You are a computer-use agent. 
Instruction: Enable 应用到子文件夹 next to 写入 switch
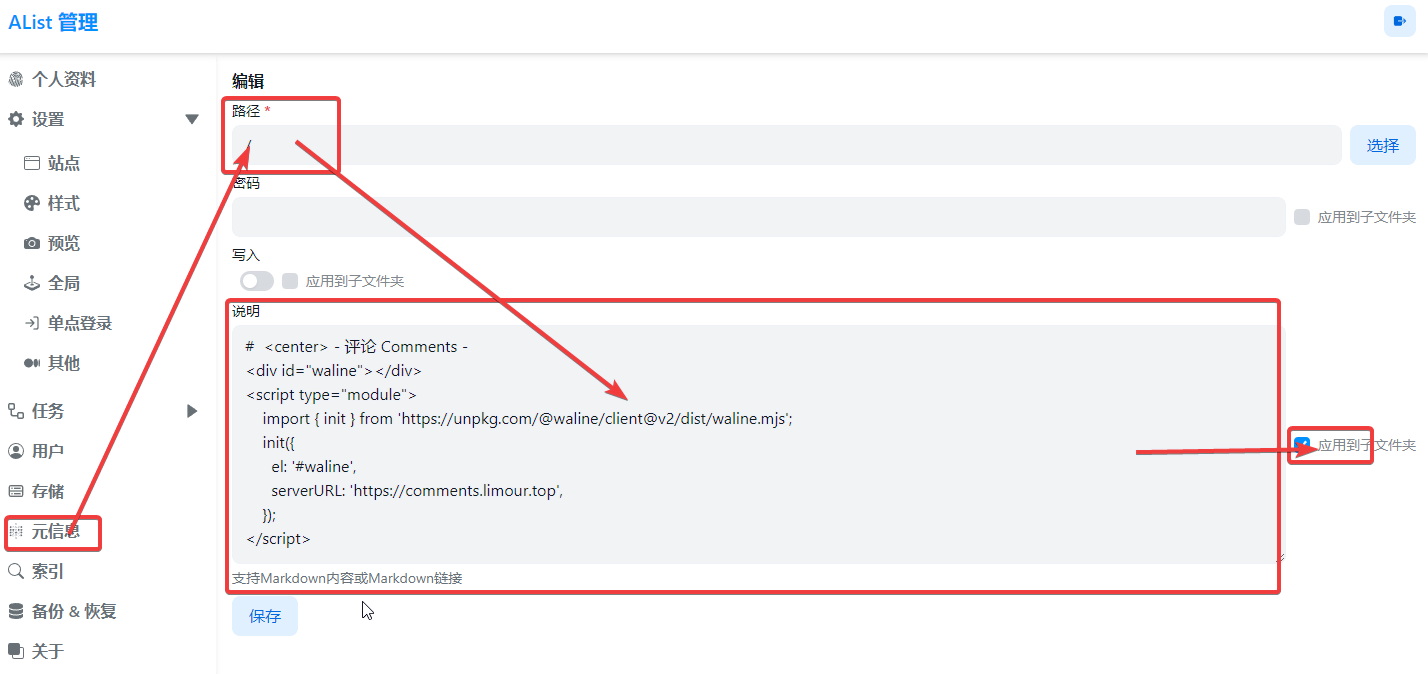(290, 282)
